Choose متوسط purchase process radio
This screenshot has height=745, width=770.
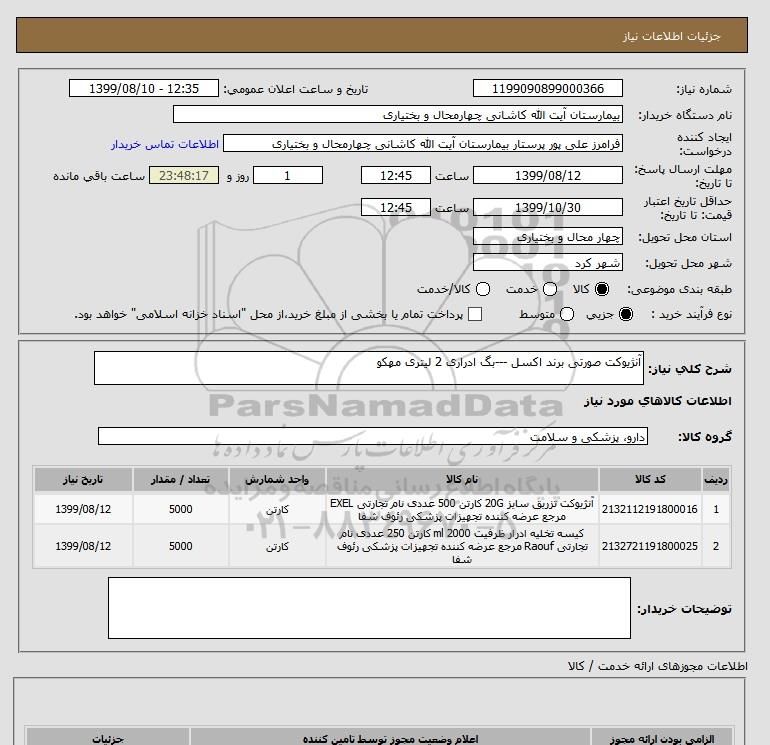(x=567, y=314)
